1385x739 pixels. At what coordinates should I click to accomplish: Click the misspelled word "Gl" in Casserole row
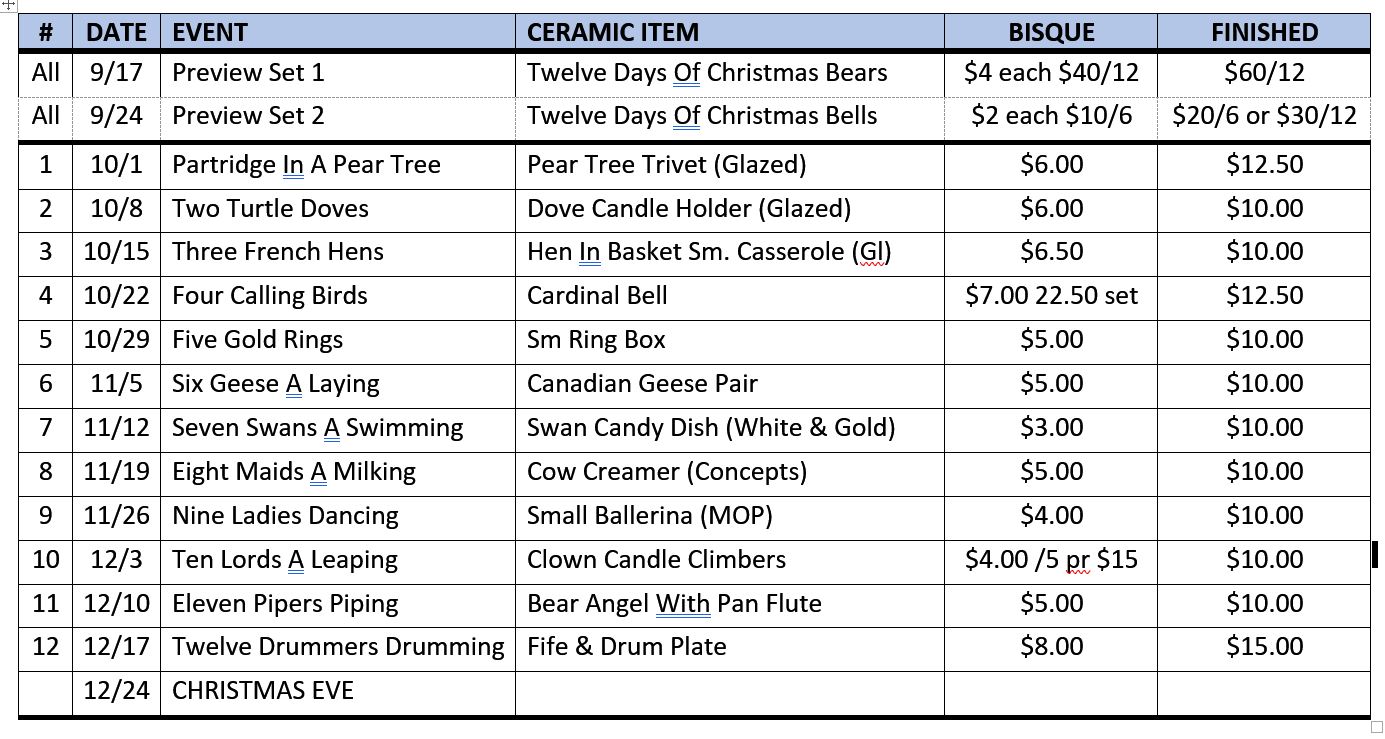point(871,252)
